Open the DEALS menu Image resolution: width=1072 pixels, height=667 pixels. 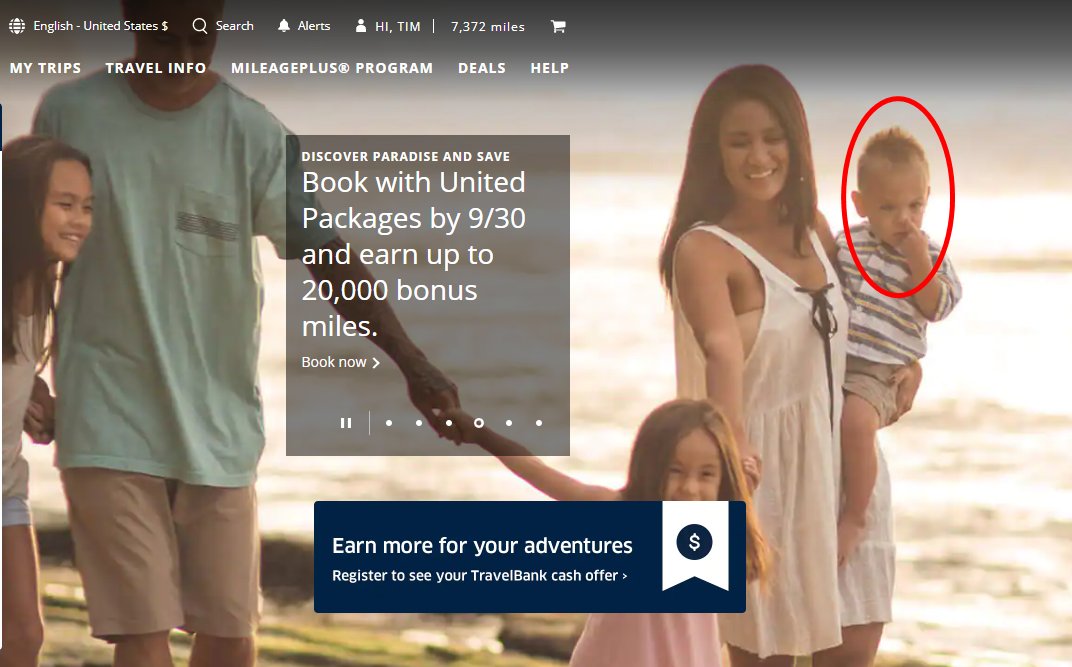(482, 68)
